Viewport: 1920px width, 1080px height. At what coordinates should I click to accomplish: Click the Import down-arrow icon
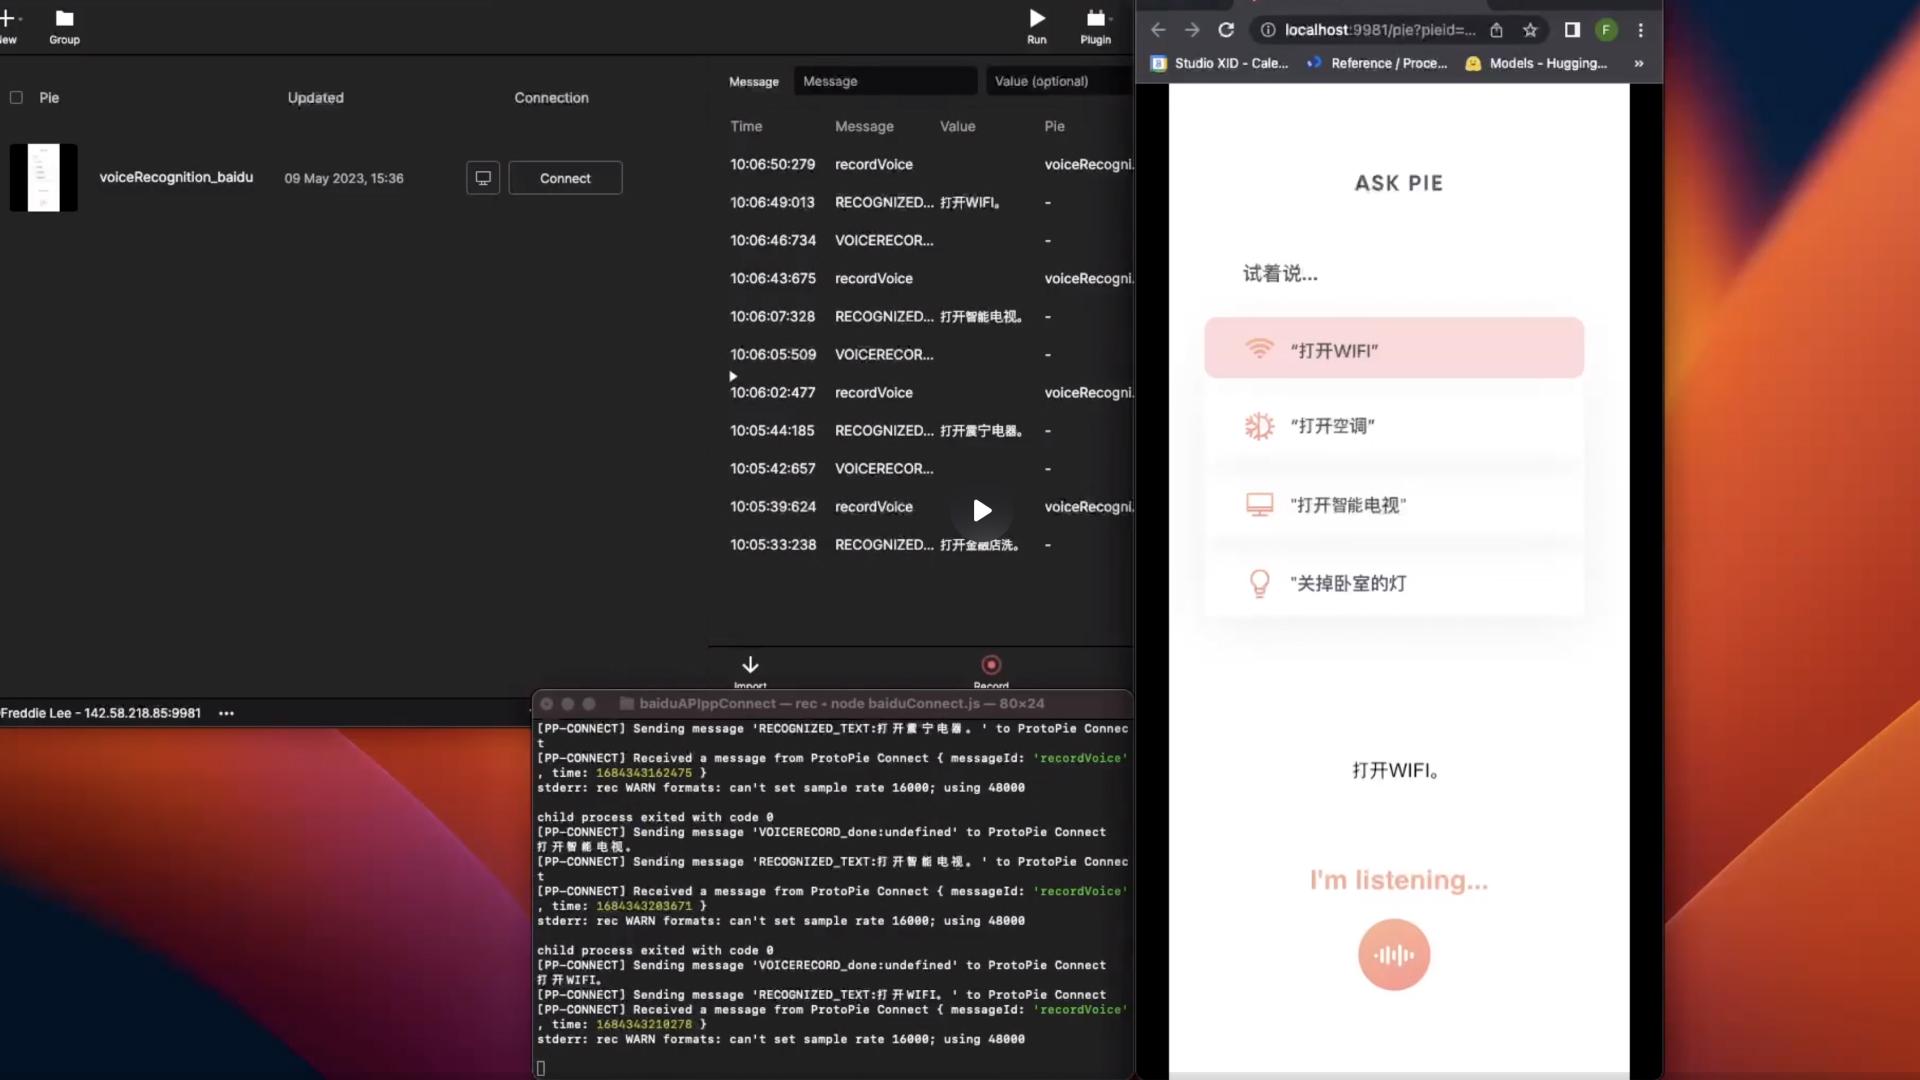pyautogui.click(x=750, y=665)
